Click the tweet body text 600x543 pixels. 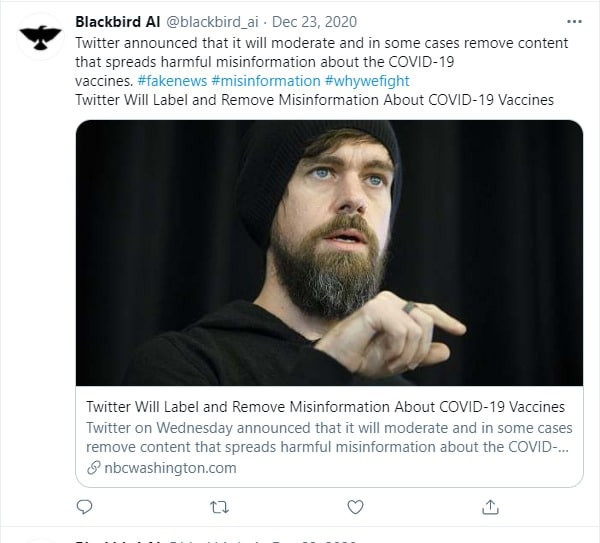320,52
